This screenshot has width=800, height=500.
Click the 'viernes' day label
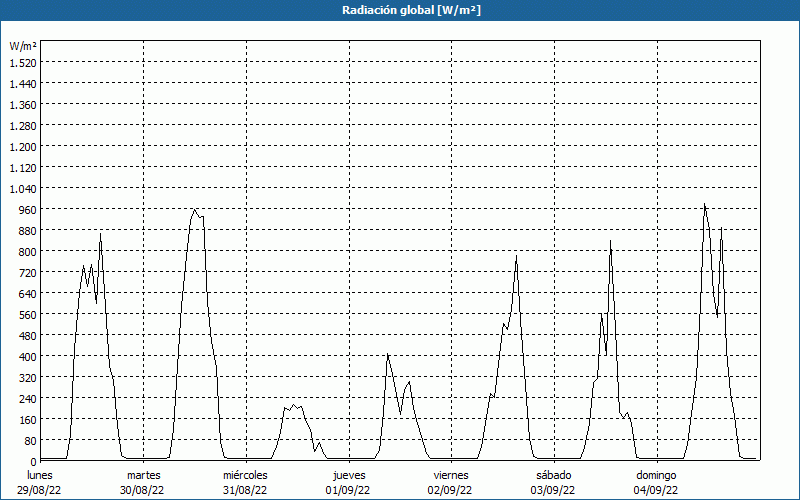pyautogui.click(x=451, y=475)
